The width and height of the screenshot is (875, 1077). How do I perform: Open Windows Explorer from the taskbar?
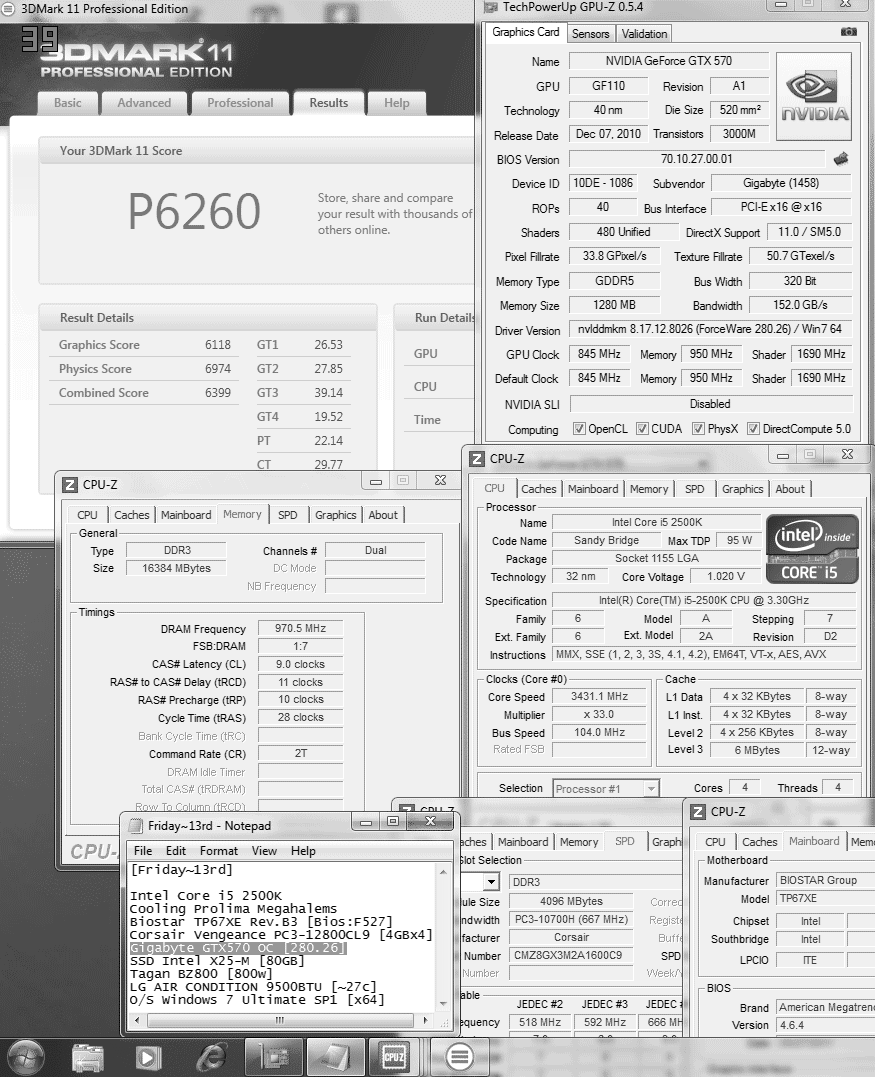87,1058
